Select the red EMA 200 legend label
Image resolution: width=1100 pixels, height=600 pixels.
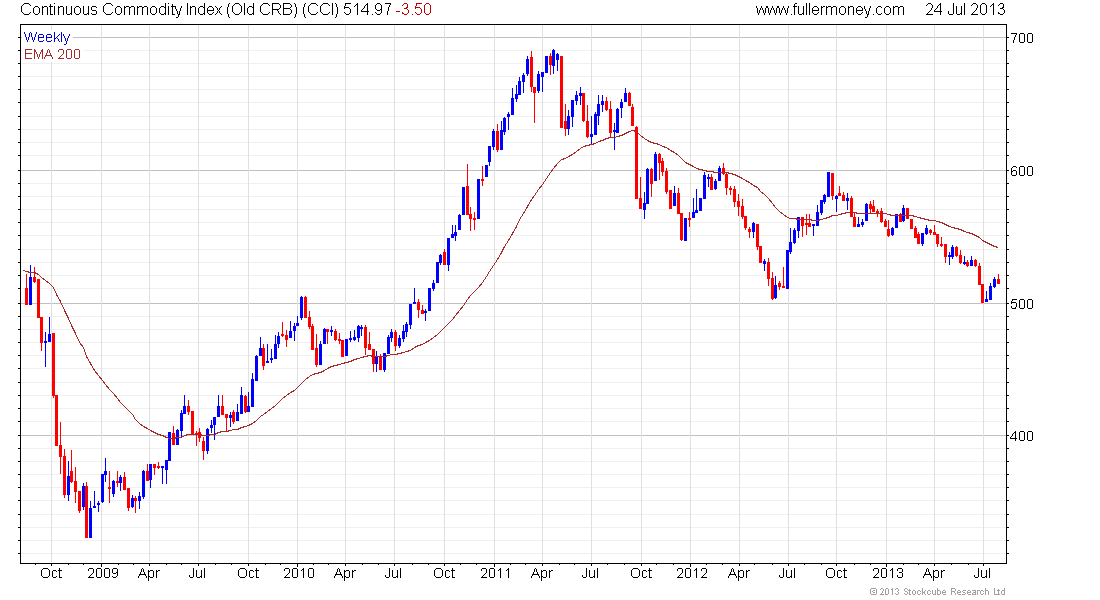(53, 54)
